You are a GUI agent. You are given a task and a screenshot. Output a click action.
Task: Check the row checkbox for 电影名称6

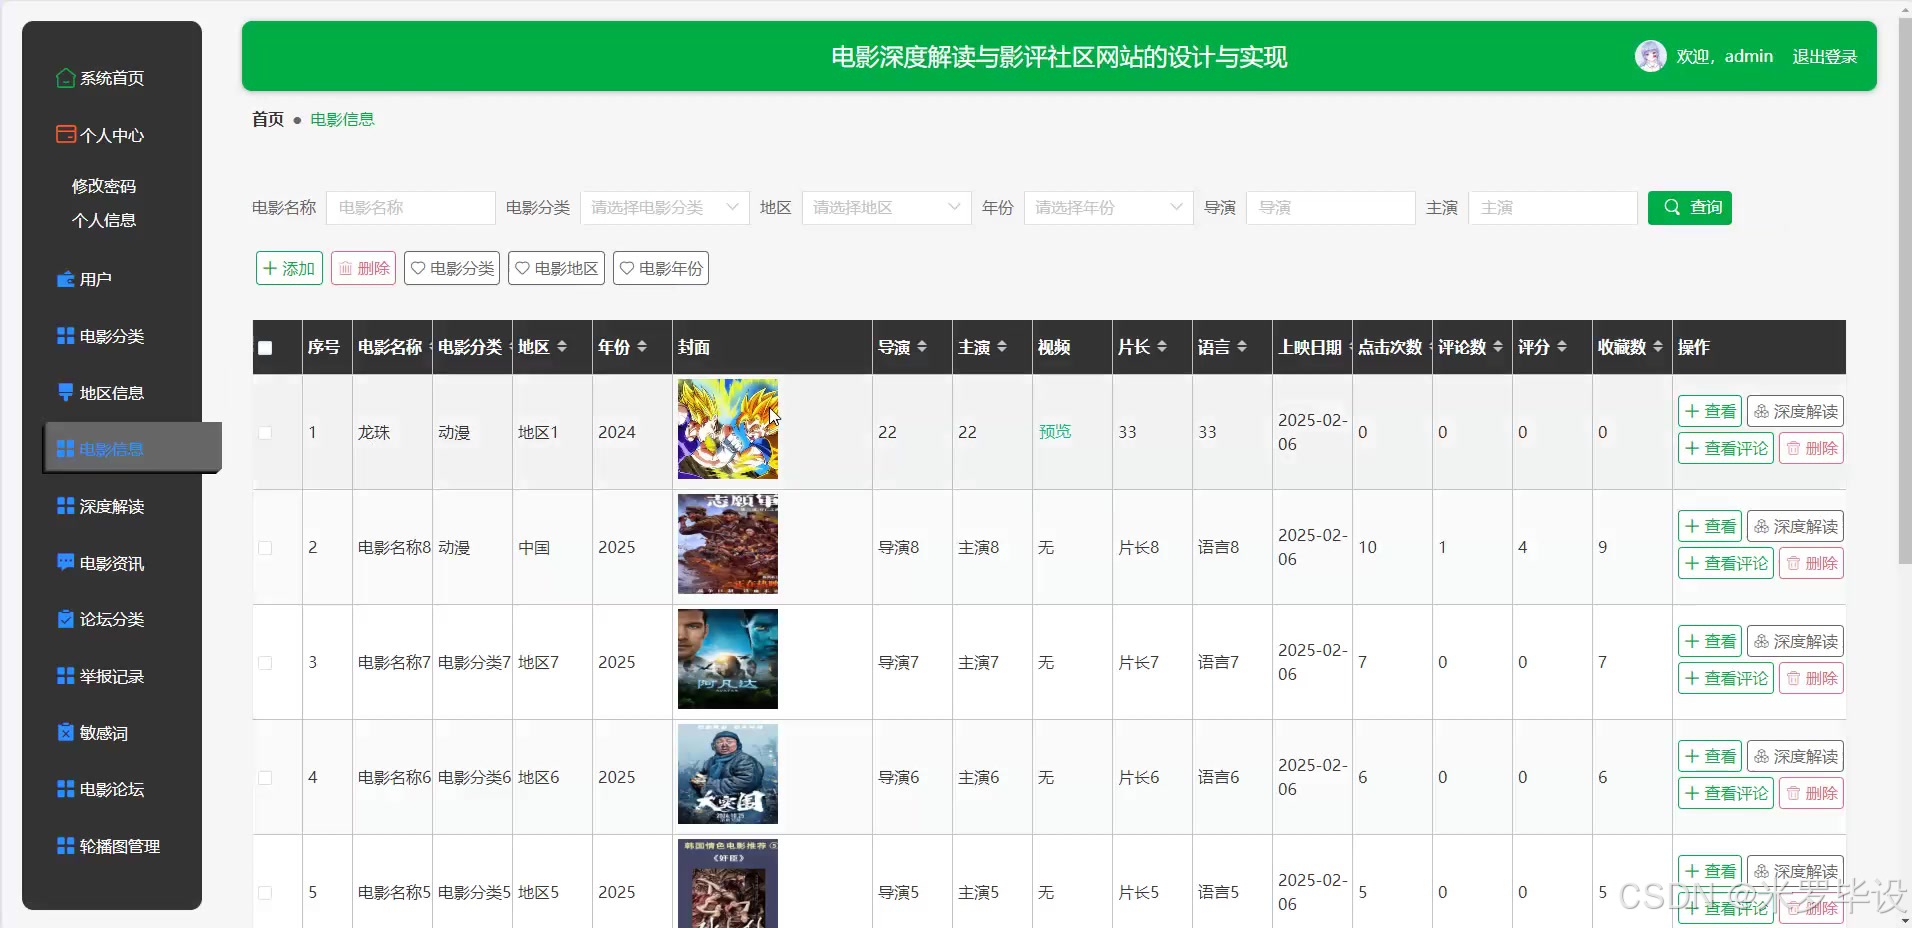click(265, 778)
